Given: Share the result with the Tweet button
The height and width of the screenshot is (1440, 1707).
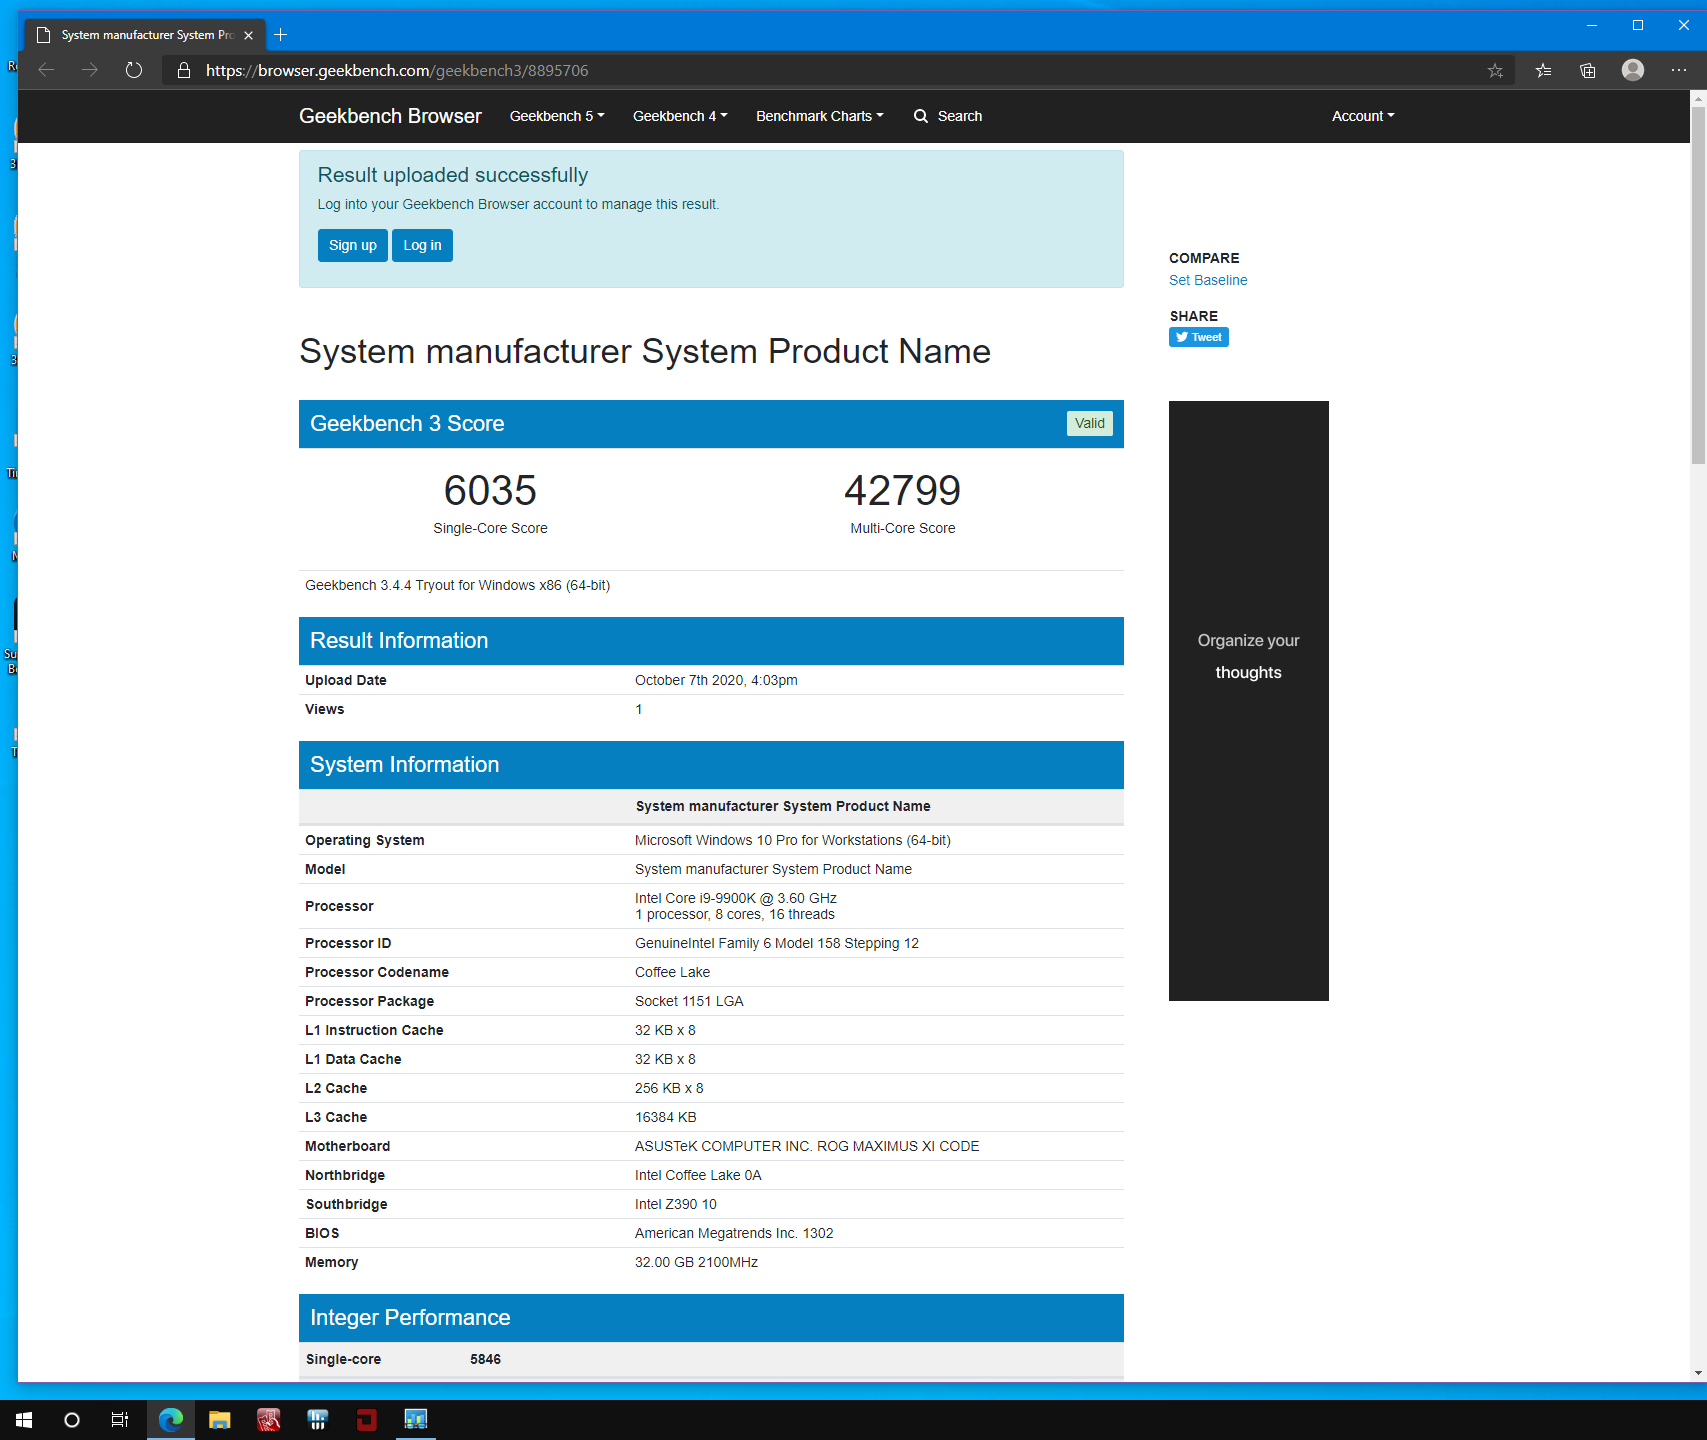Looking at the screenshot, I should point(1199,337).
